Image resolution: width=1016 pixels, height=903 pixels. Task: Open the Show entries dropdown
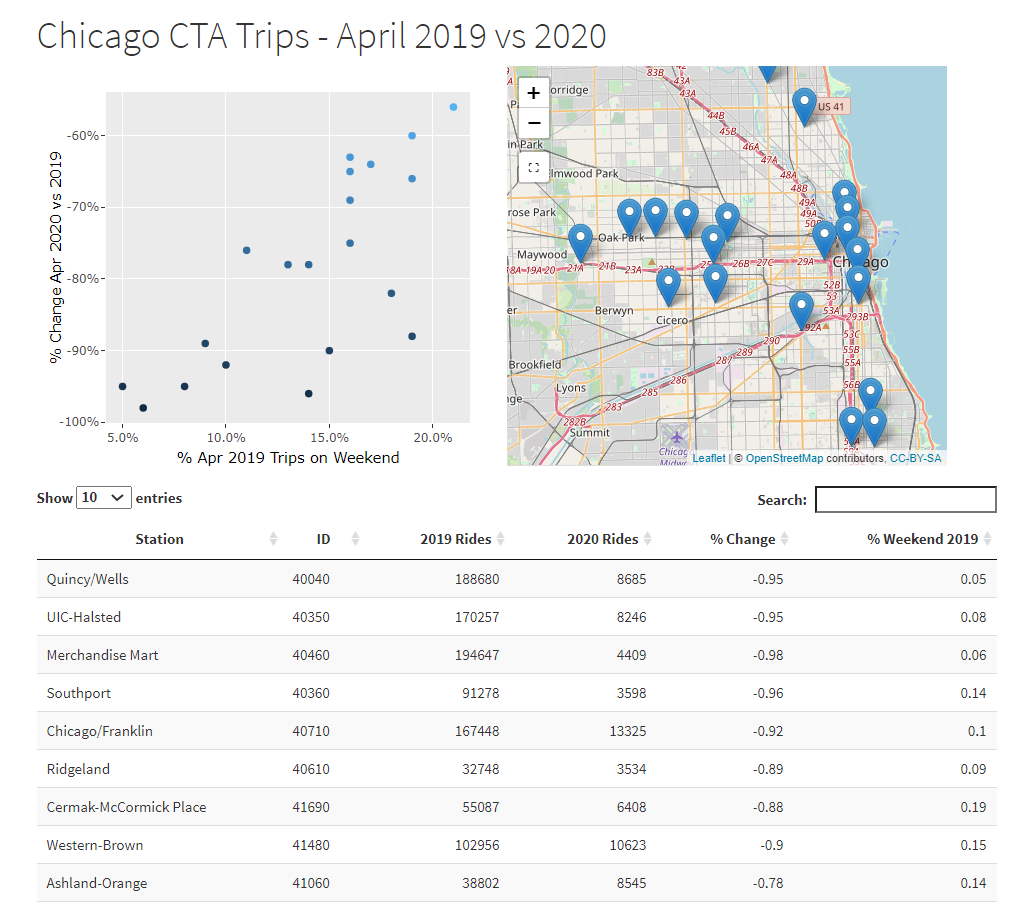104,497
